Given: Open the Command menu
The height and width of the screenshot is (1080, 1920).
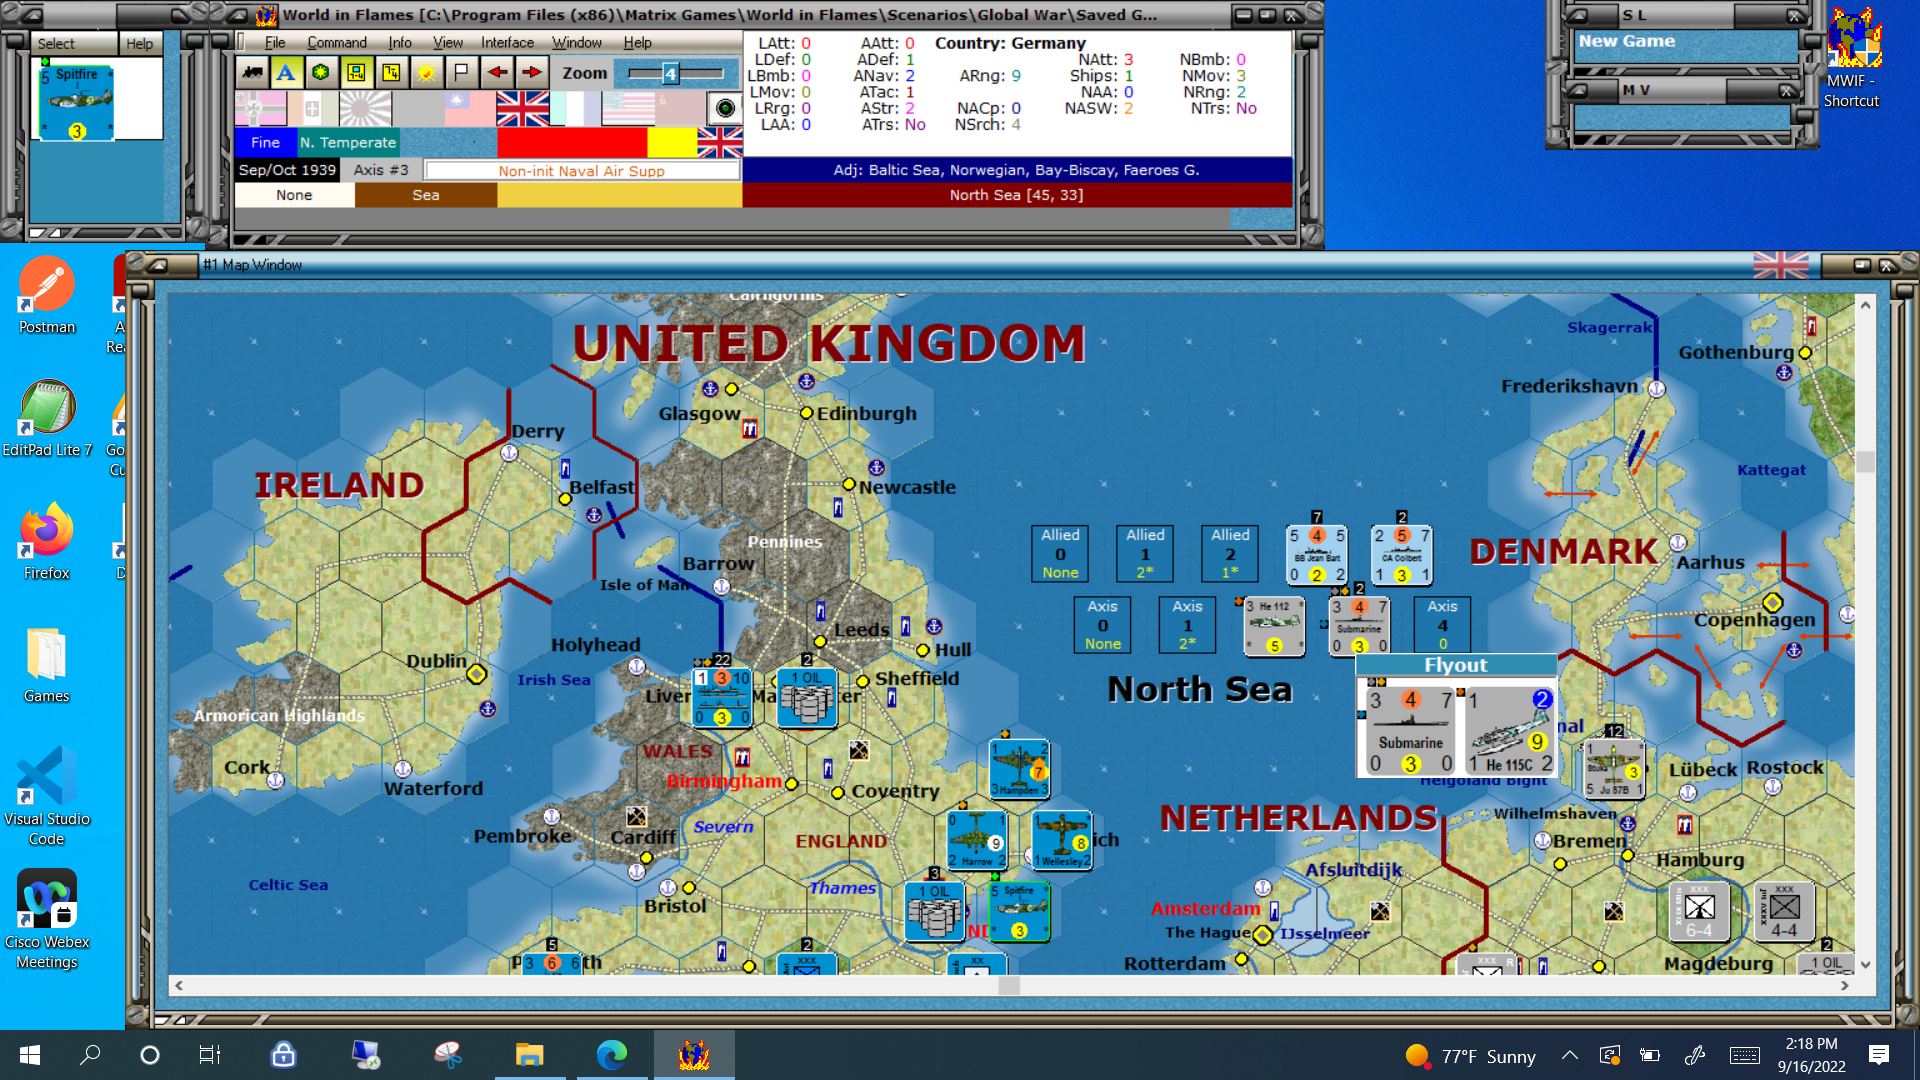Looking at the screenshot, I should (337, 42).
